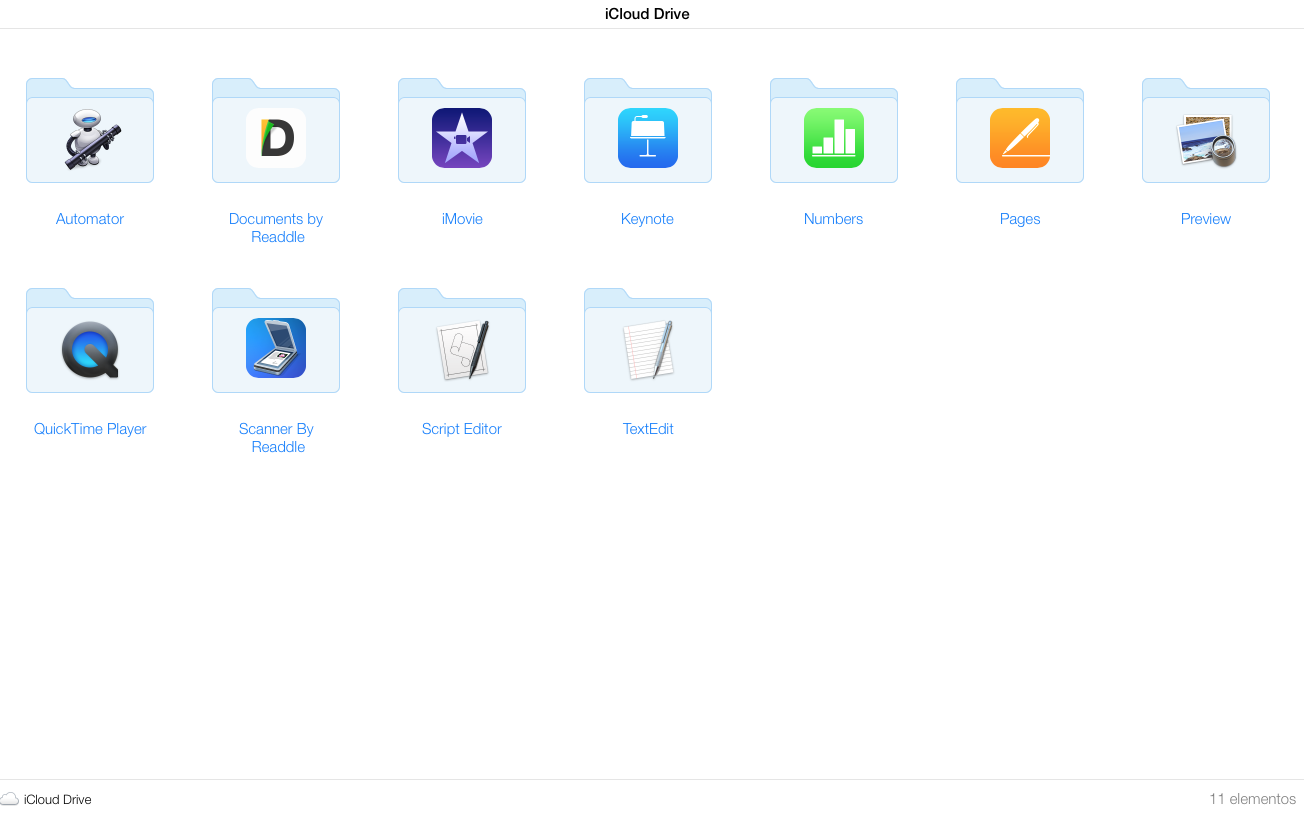Select the iMovie star folder icon

[462, 137]
